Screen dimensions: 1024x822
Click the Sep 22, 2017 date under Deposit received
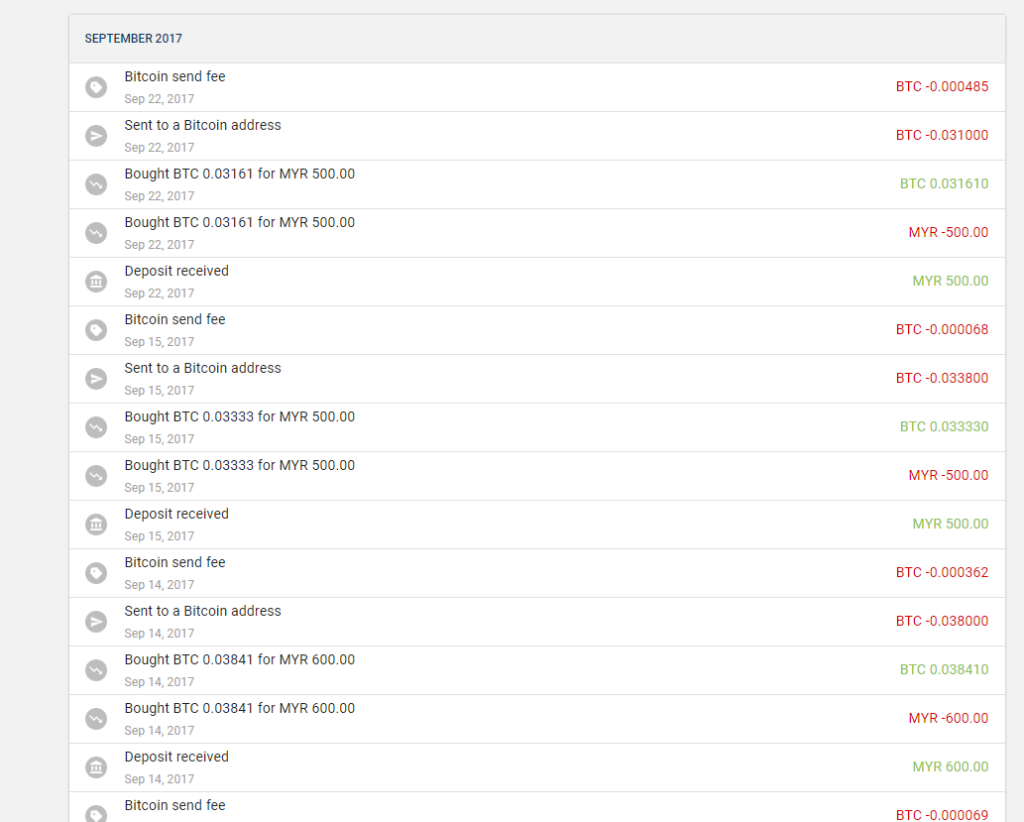pyautogui.click(x=159, y=293)
